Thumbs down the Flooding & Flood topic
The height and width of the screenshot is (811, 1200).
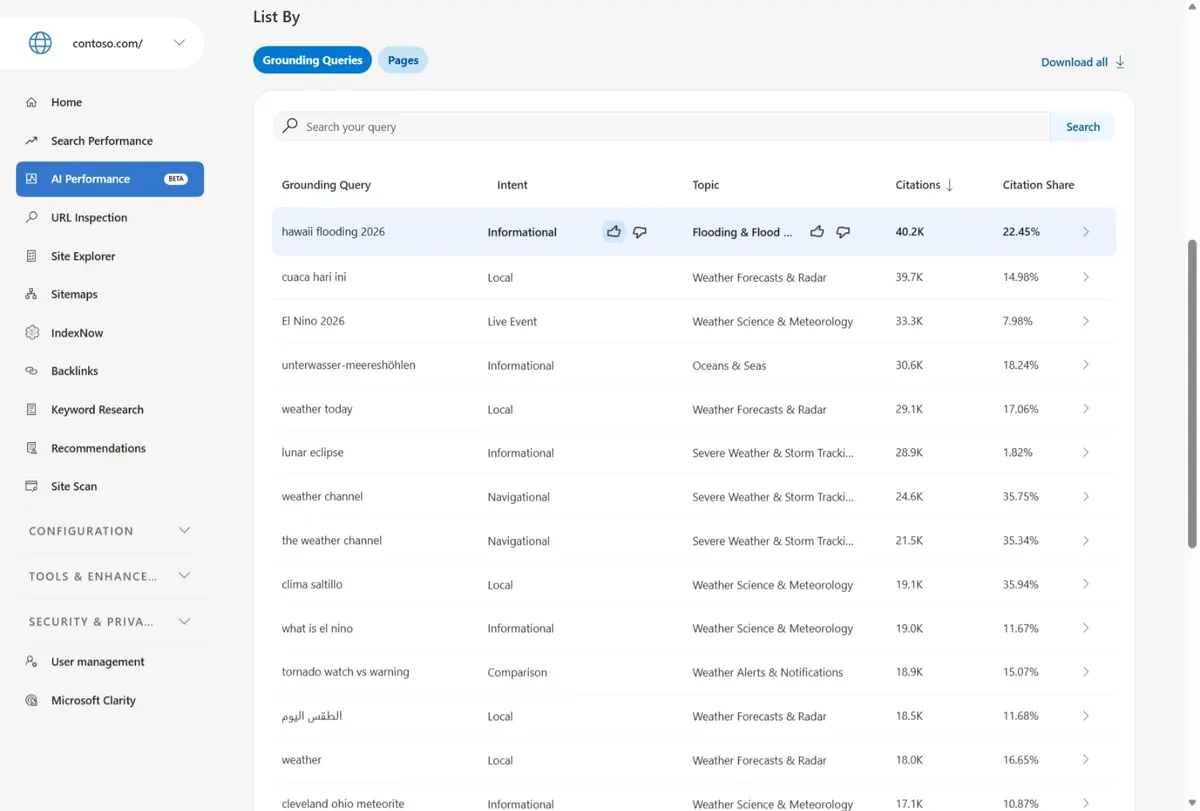pyautogui.click(x=843, y=232)
